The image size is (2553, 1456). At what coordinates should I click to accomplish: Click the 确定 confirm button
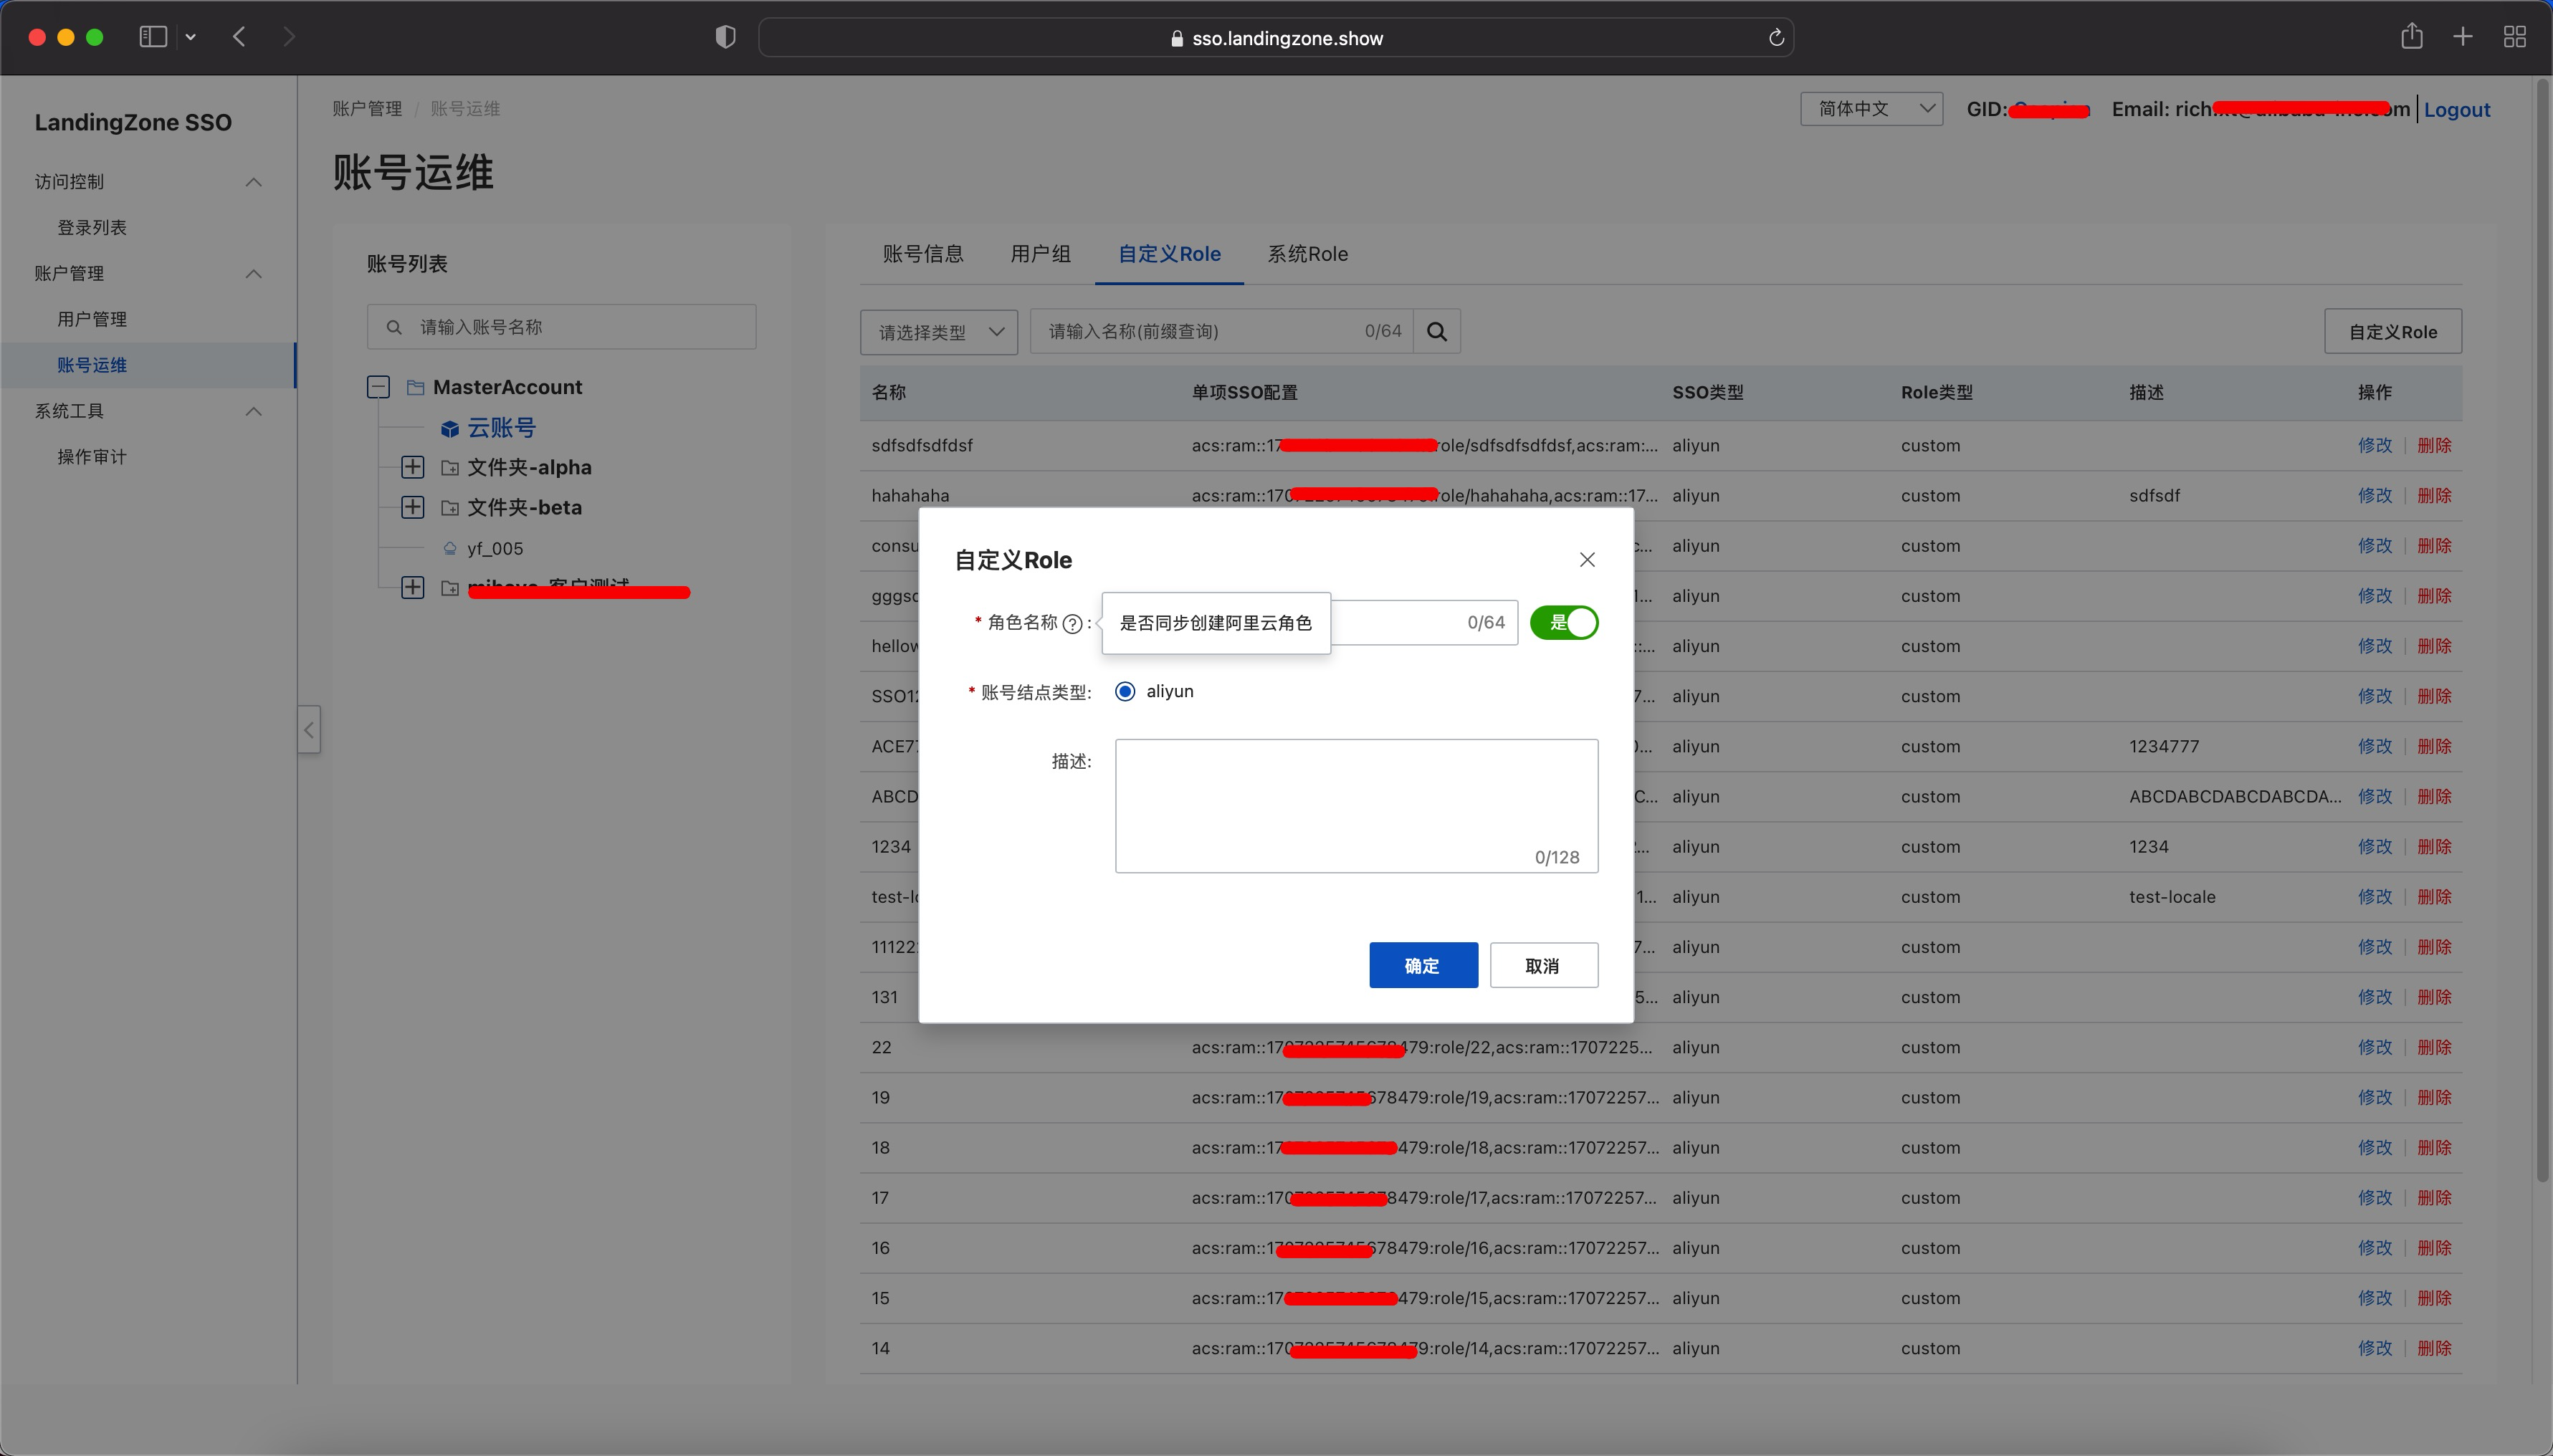1422,965
